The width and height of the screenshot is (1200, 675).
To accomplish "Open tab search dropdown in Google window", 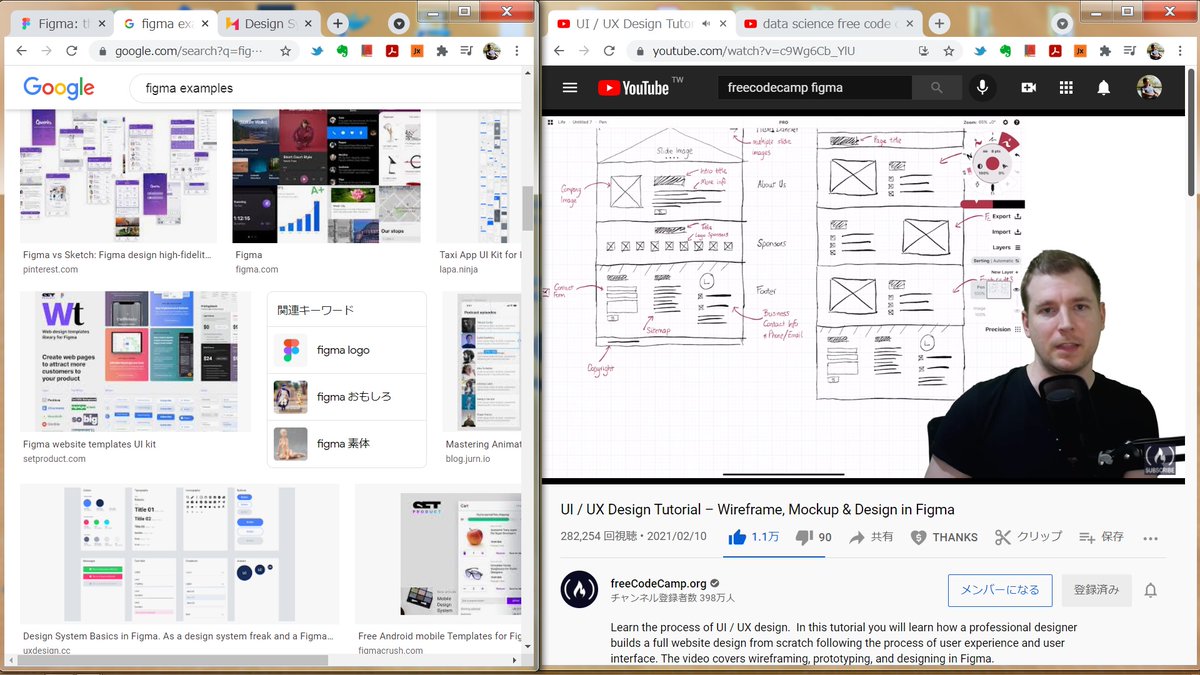I will point(398,23).
